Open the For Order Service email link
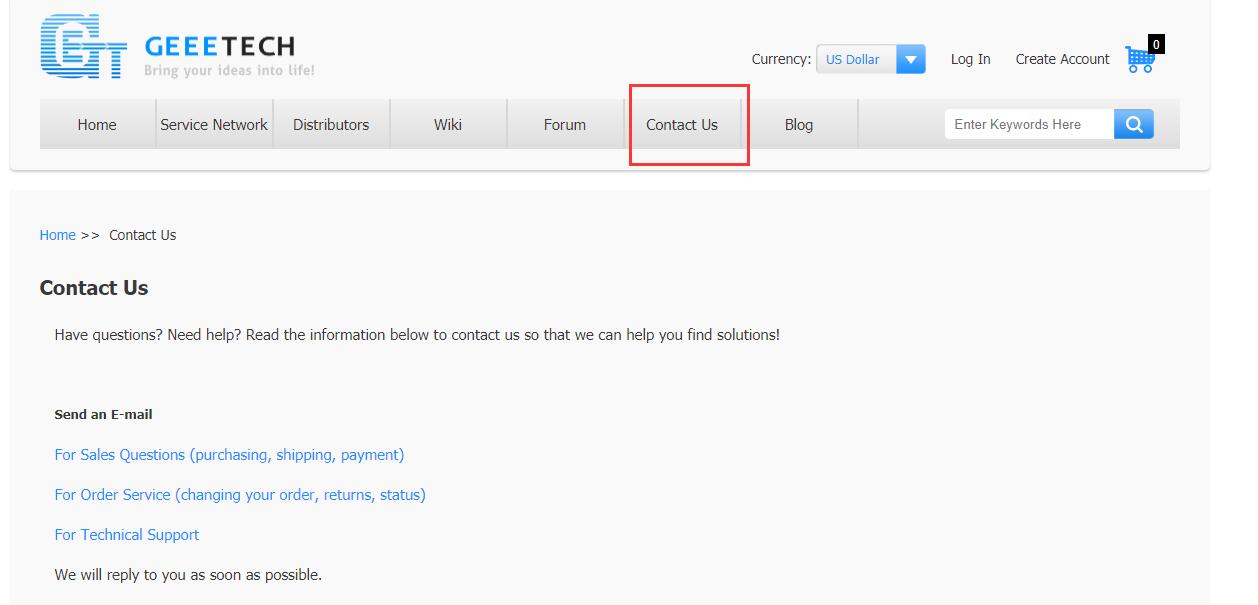This screenshot has height=605, width=1258. 240,495
